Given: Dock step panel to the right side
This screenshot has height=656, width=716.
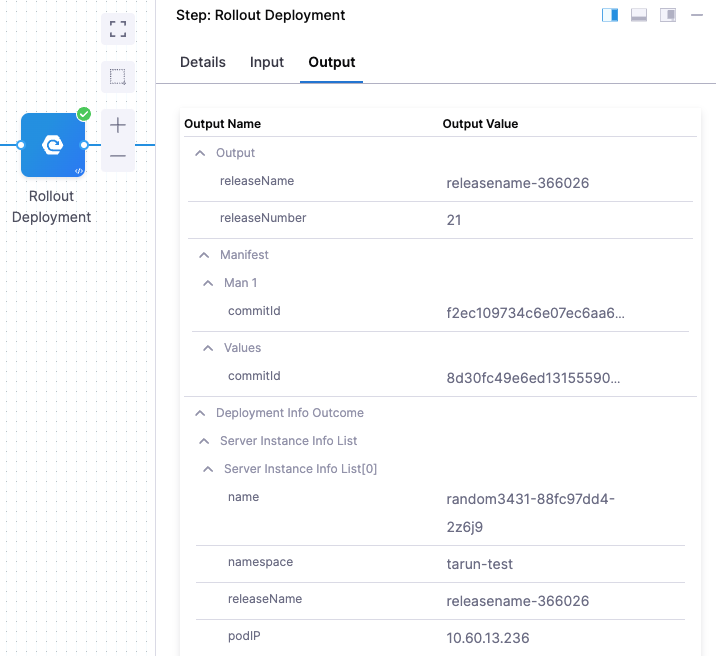Looking at the screenshot, I should (610, 15).
